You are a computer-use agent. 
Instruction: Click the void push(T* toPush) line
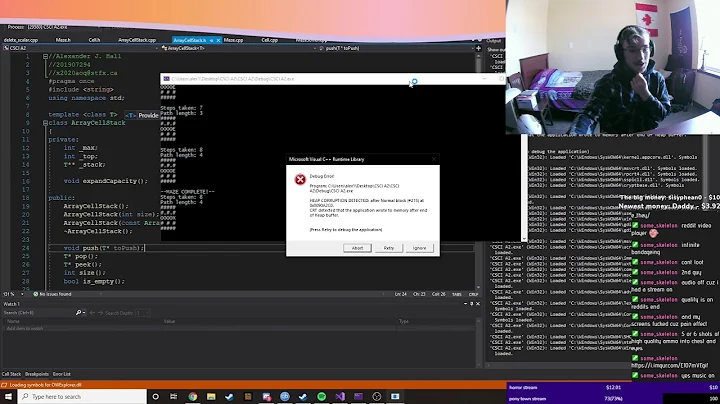(x=104, y=248)
